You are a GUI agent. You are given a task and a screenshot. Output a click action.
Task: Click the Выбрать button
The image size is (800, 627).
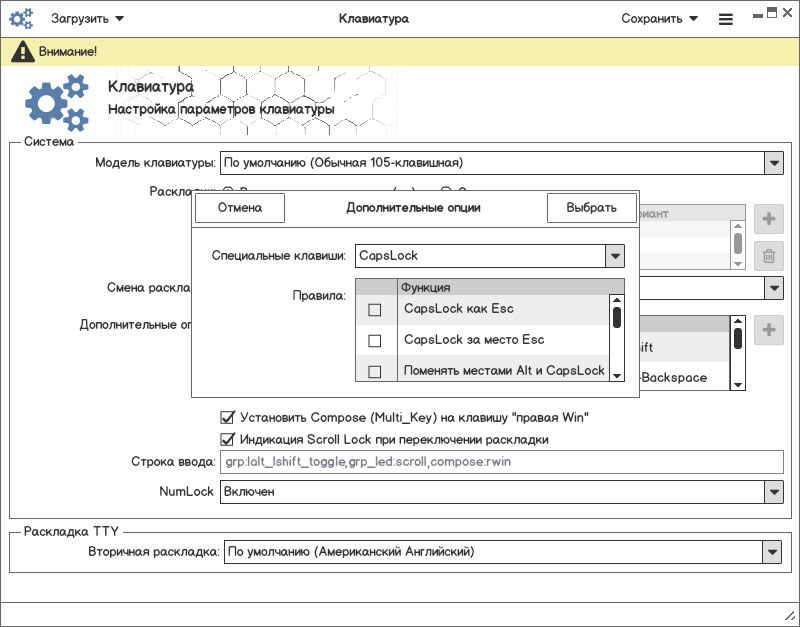tap(591, 208)
